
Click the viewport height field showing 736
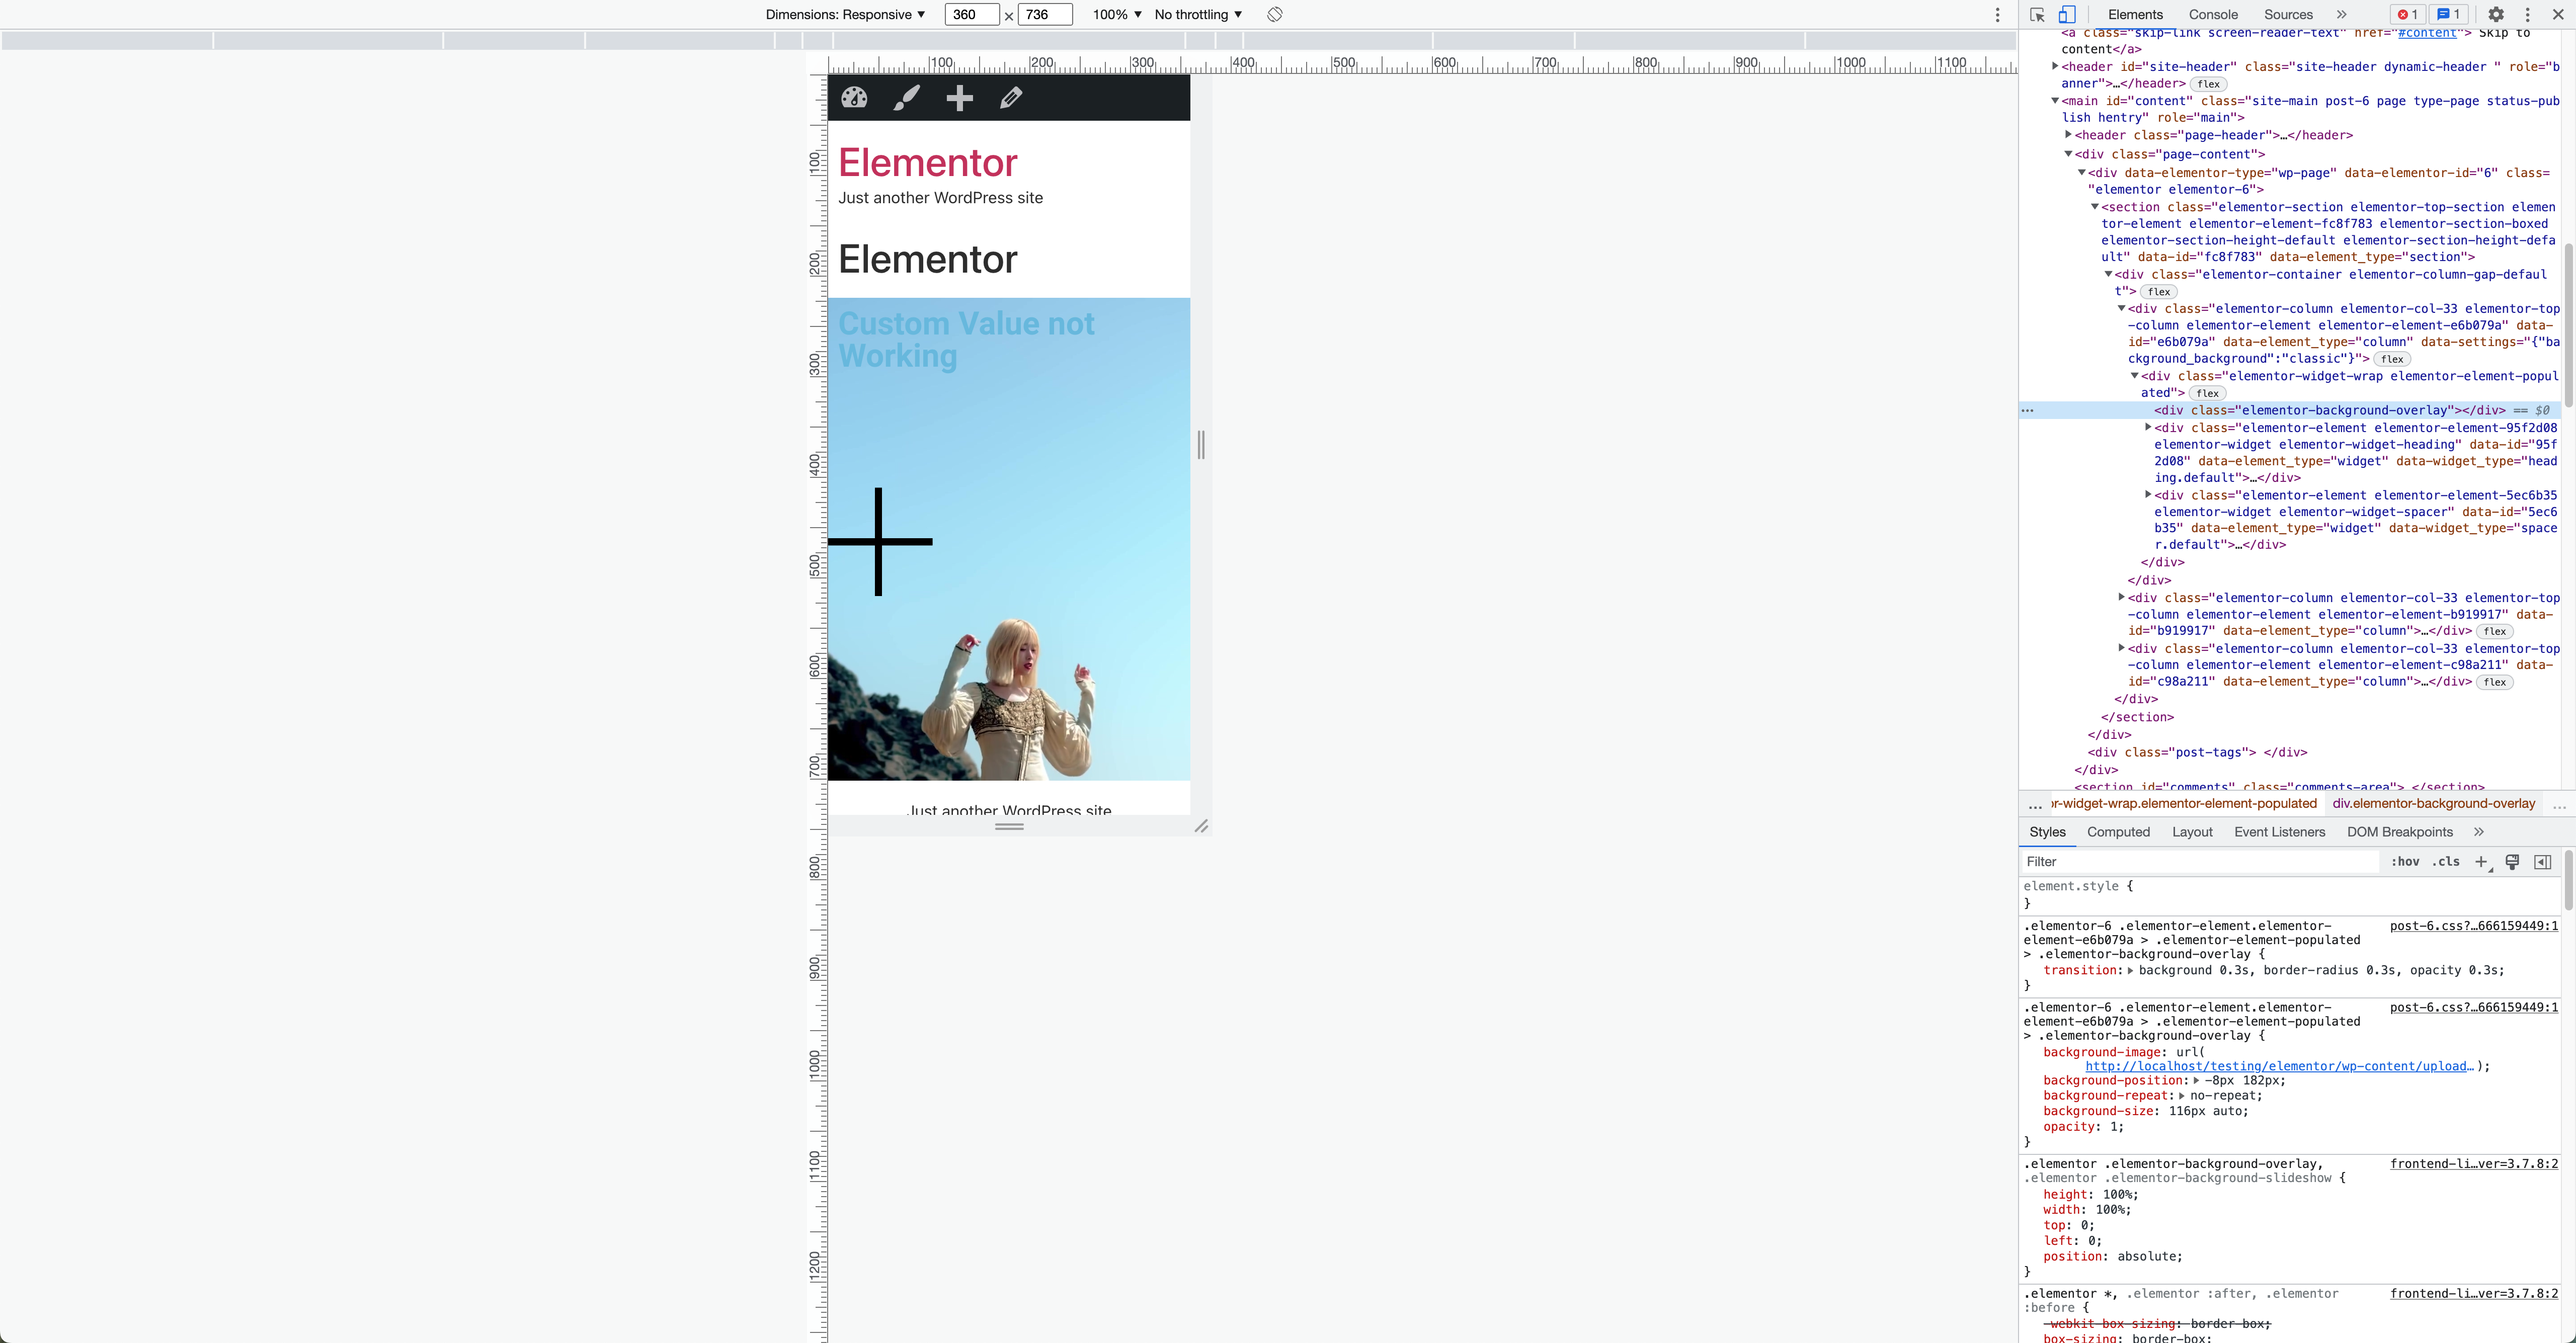[1044, 14]
